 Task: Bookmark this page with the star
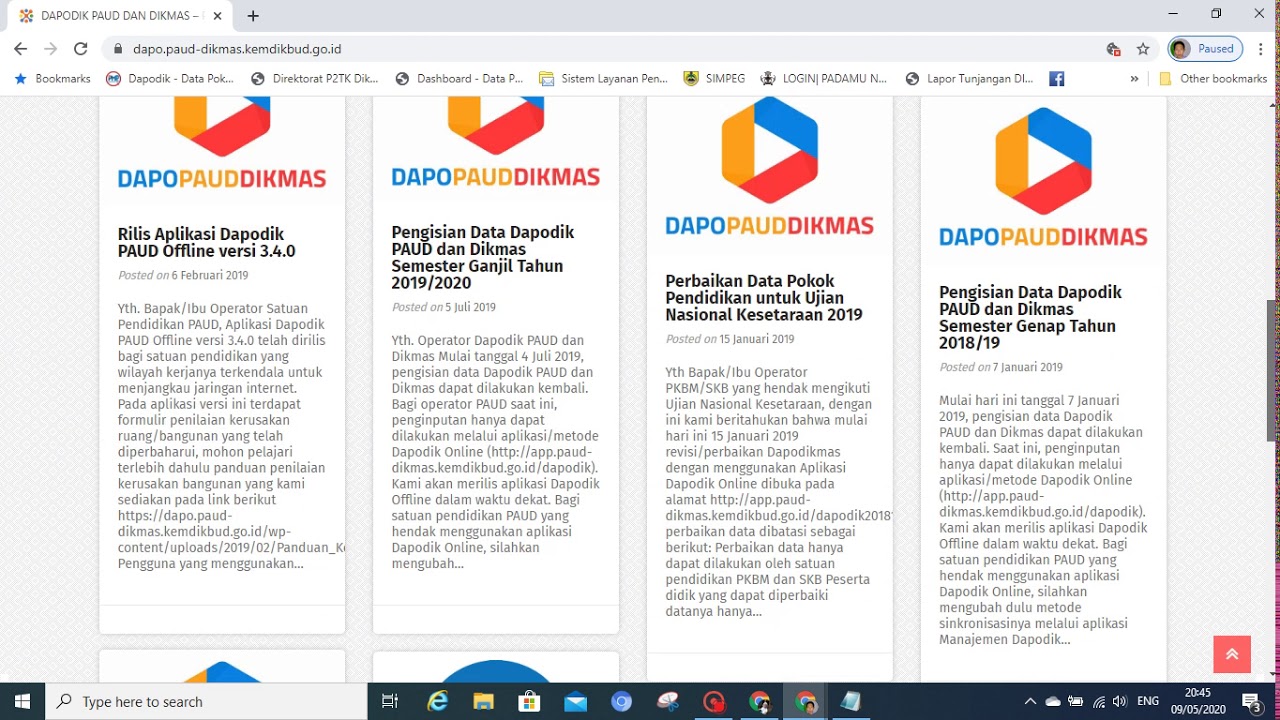(x=1143, y=49)
